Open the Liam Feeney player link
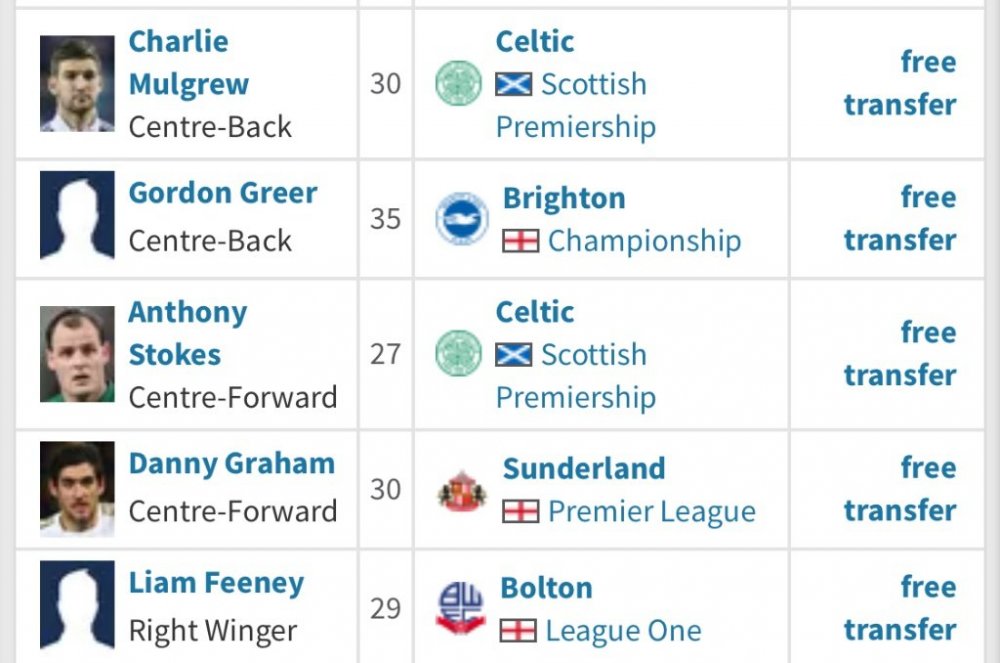The width and height of the screenshot is (1000, 663). 216,583
